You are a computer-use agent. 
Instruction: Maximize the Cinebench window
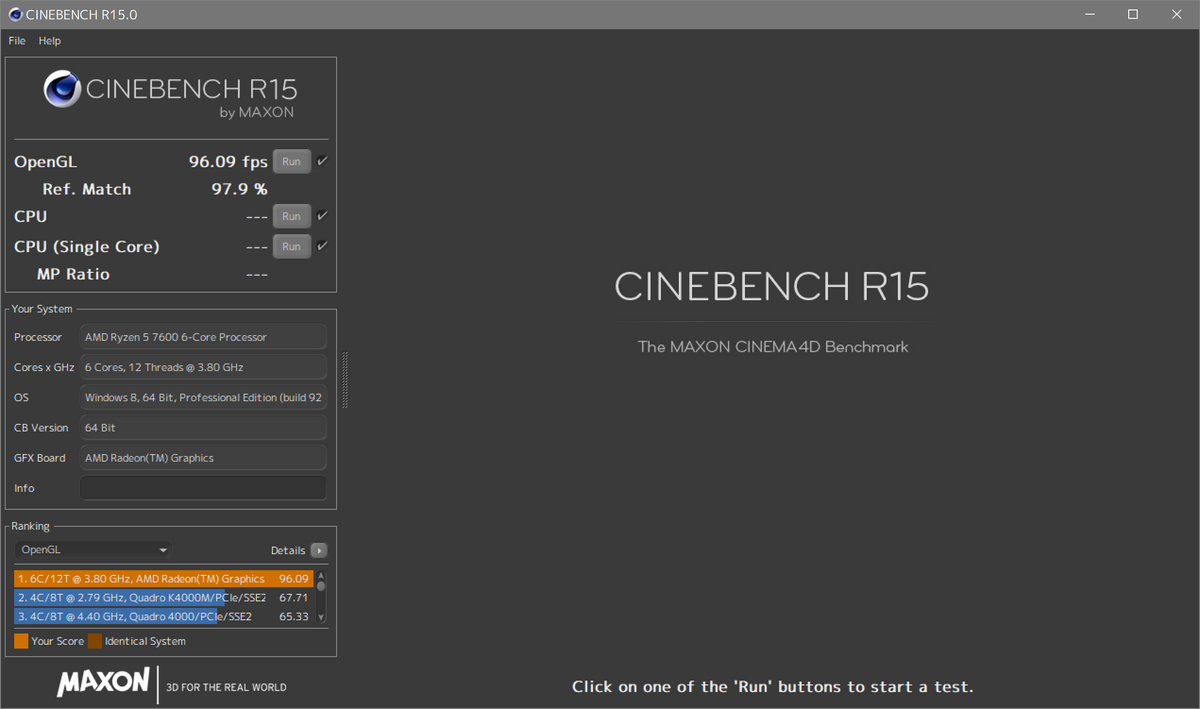pyautogui.click(x=1133, y=14)
